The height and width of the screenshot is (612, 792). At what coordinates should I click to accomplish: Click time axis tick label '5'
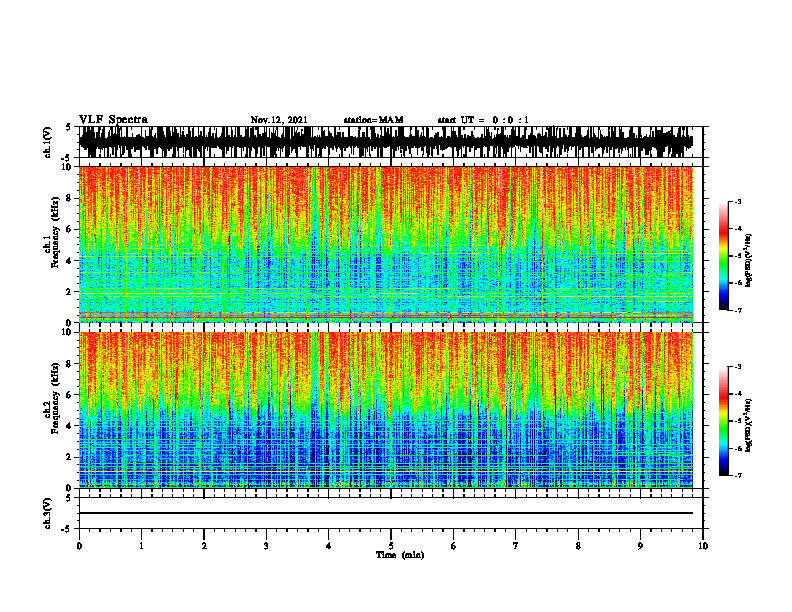(x=391, y=546)
